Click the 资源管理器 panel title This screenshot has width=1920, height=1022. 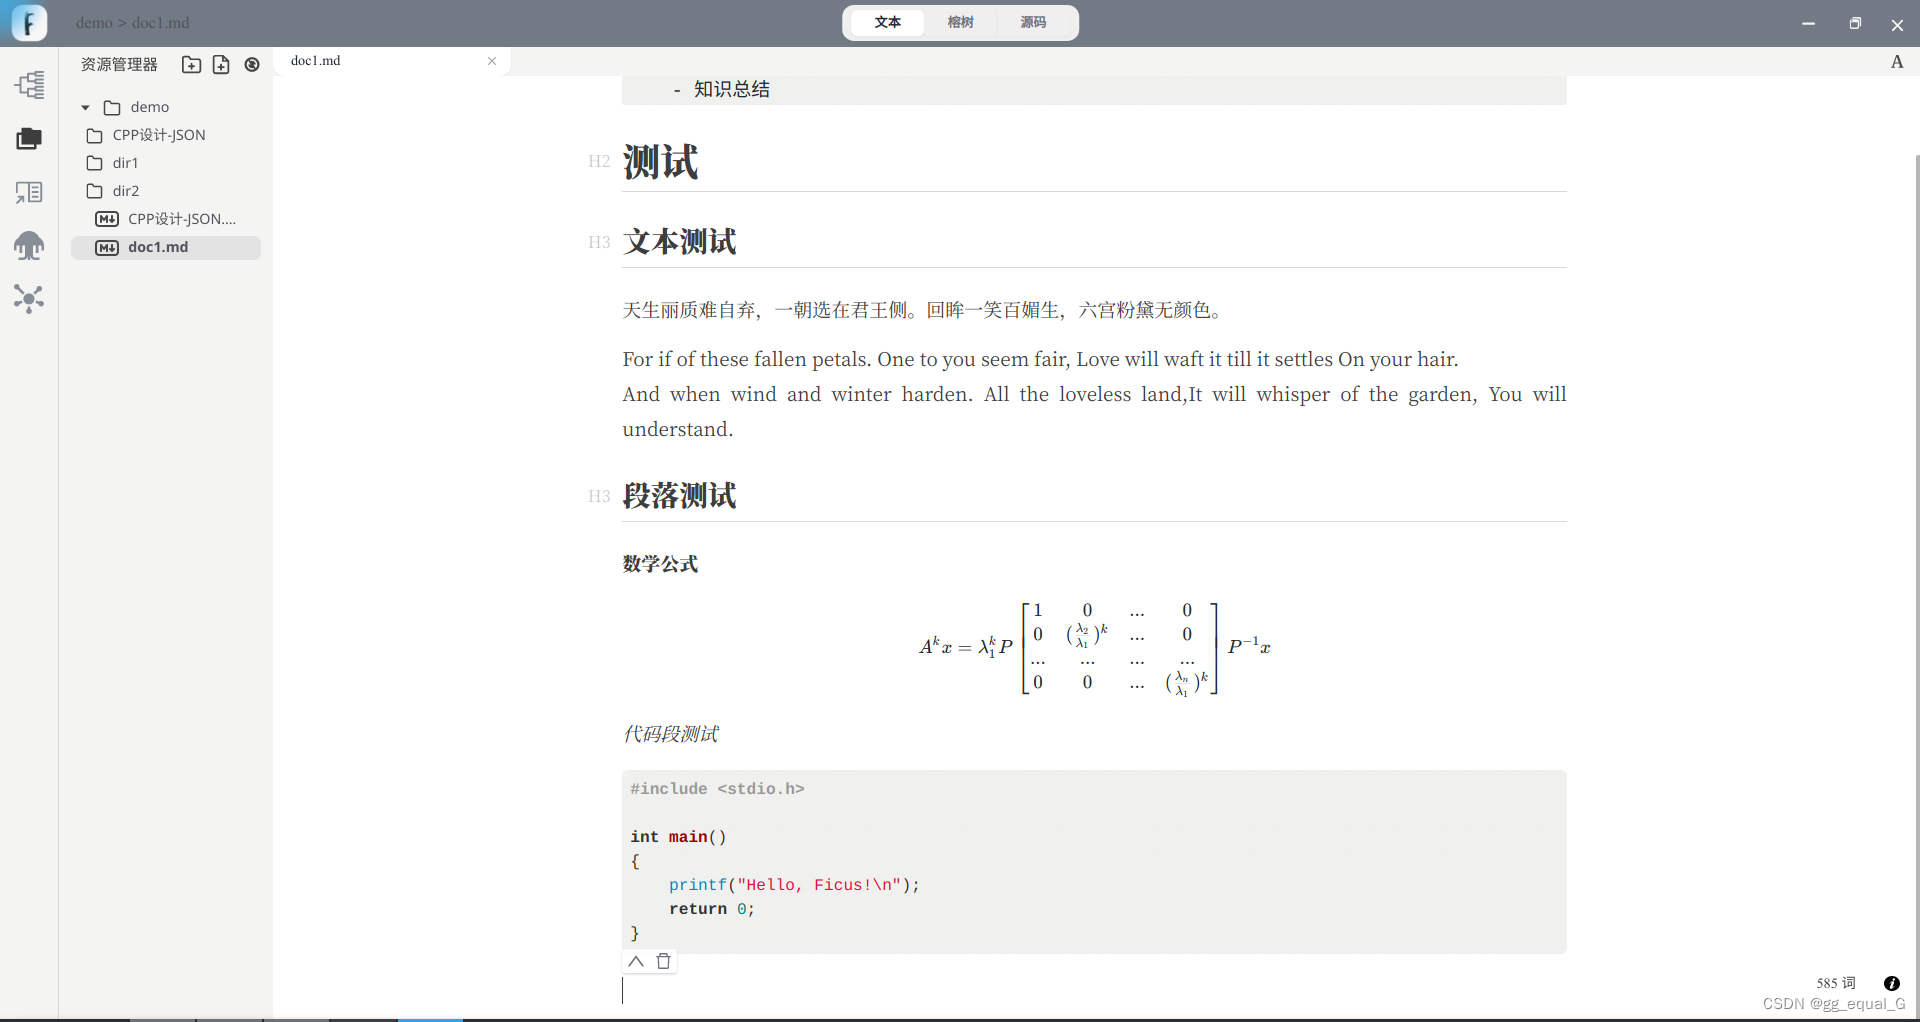click(x=119, y=64)
